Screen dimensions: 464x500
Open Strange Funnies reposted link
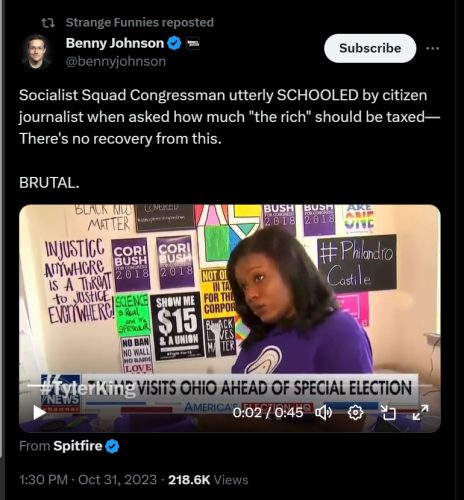(140, 22)
